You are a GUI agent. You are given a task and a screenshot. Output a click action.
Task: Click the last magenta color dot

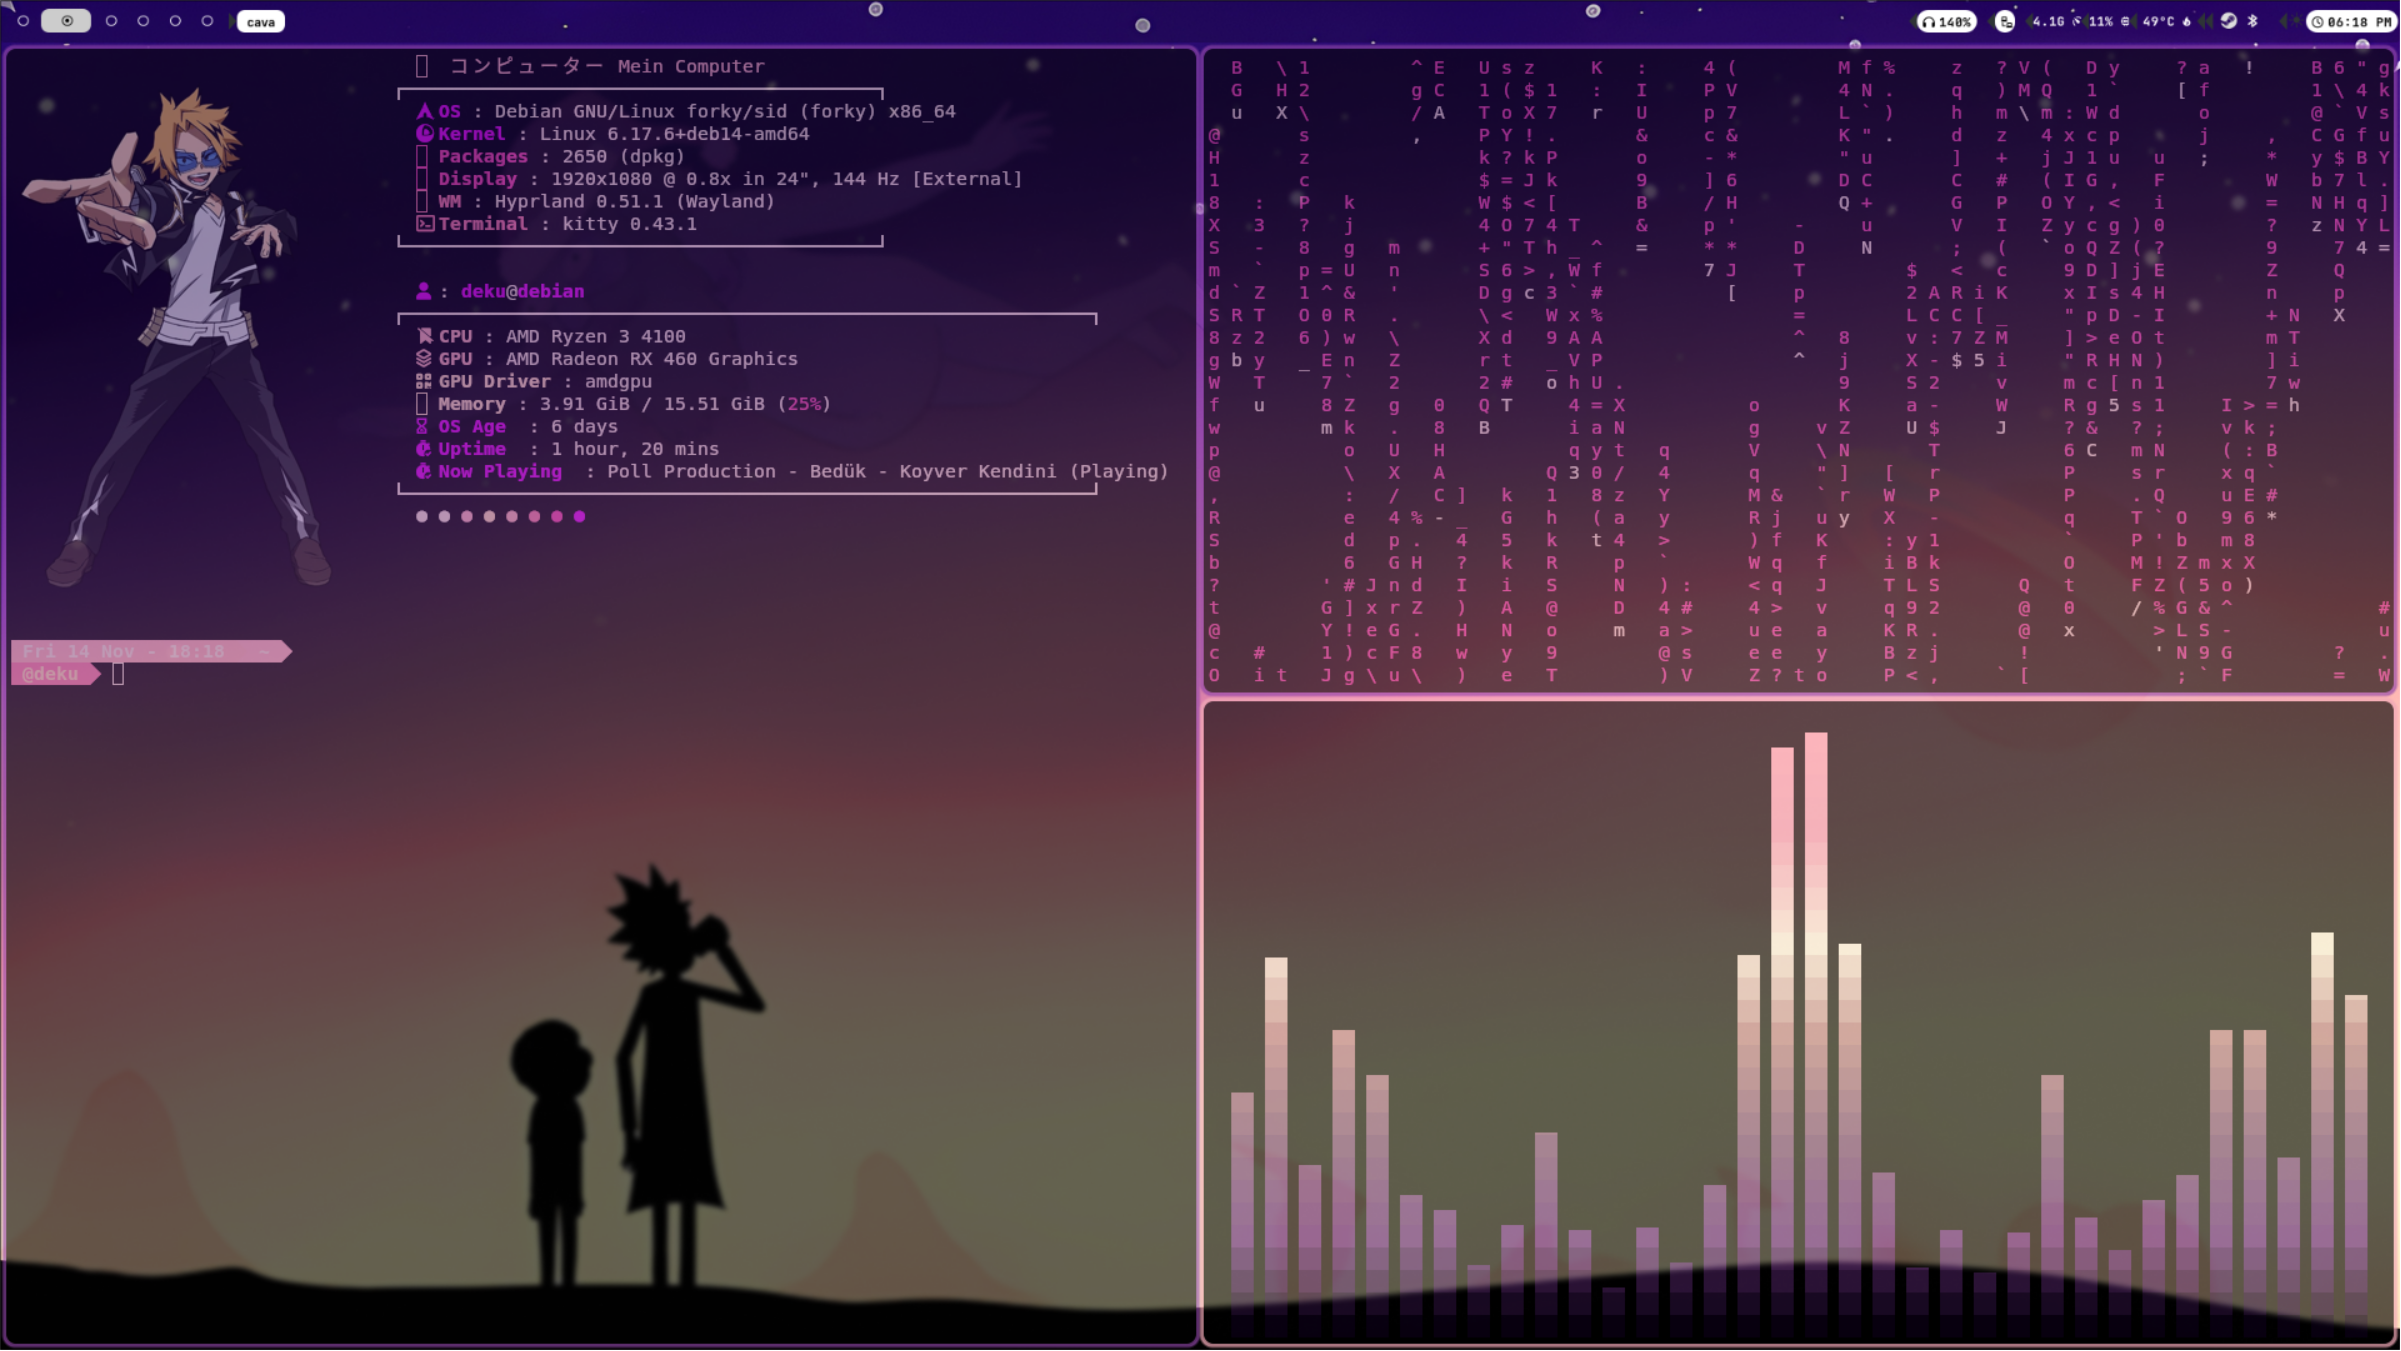pyautogui.click(x=580, y=517)
